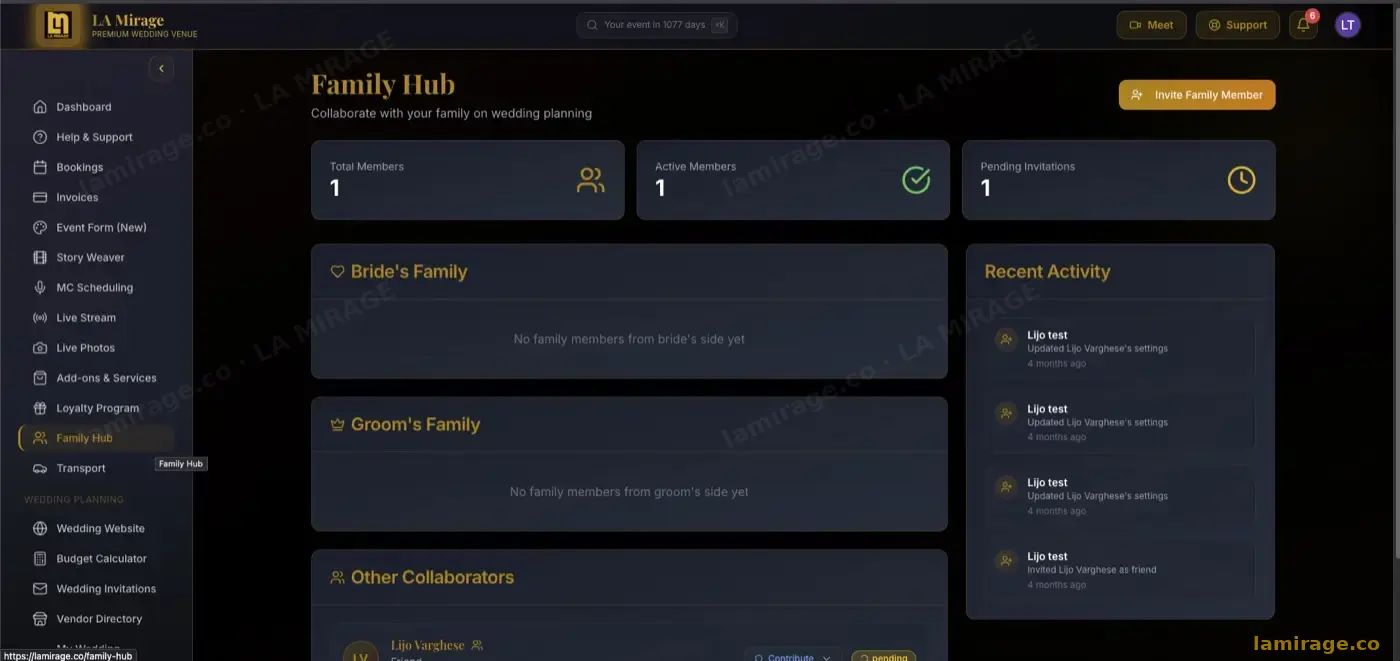
Task: Click the Help & Support question icon
Action: point(40,137)
